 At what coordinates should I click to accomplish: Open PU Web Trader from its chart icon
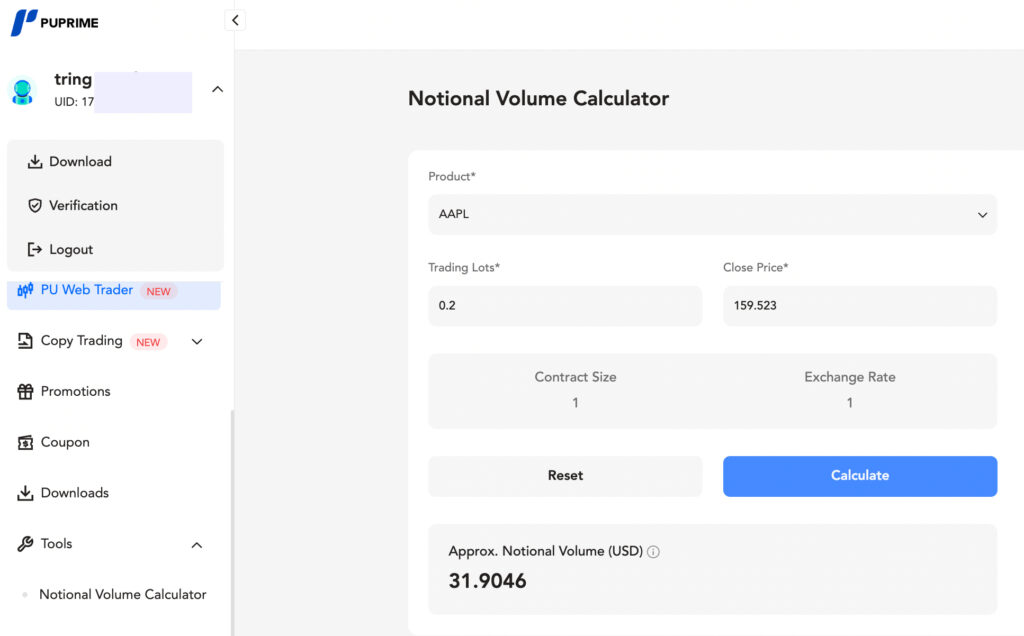(24, 291)
